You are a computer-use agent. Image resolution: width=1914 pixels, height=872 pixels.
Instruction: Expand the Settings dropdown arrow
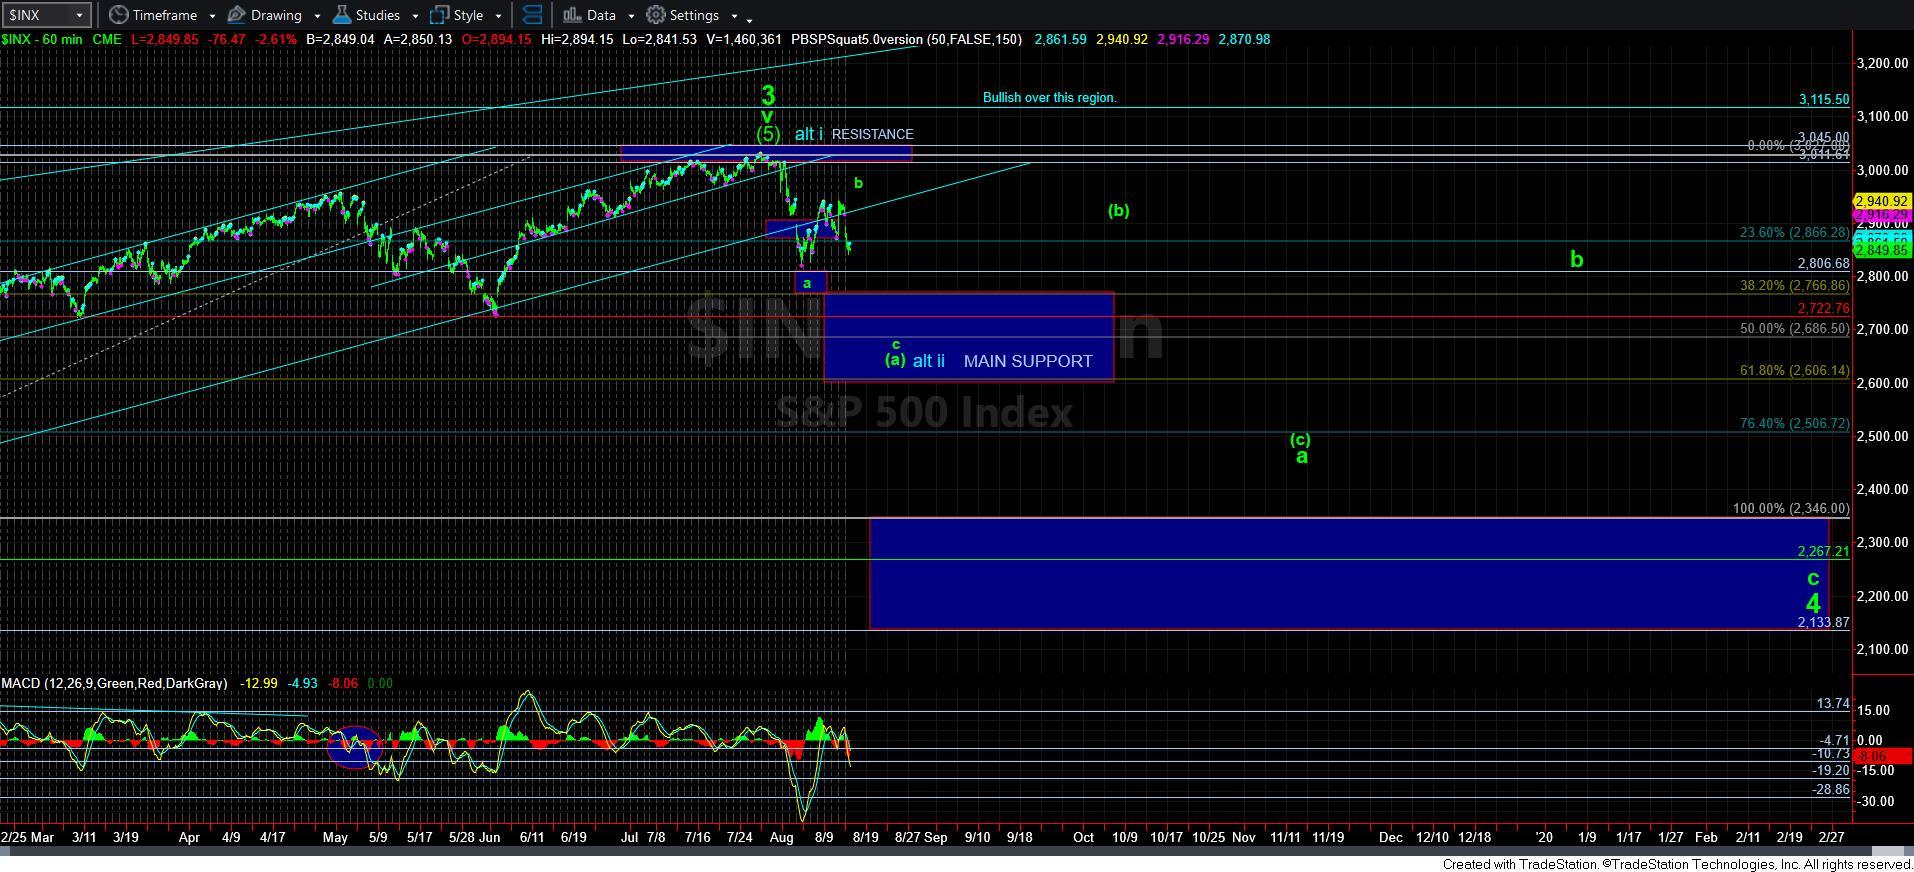[734, 16]
